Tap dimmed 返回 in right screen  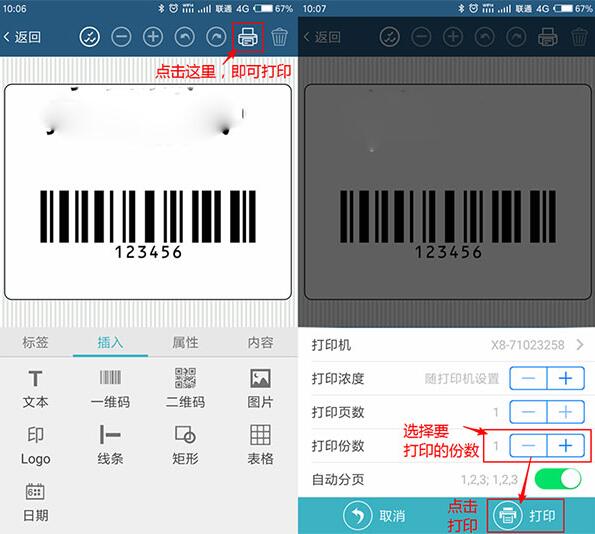[322, 37]
